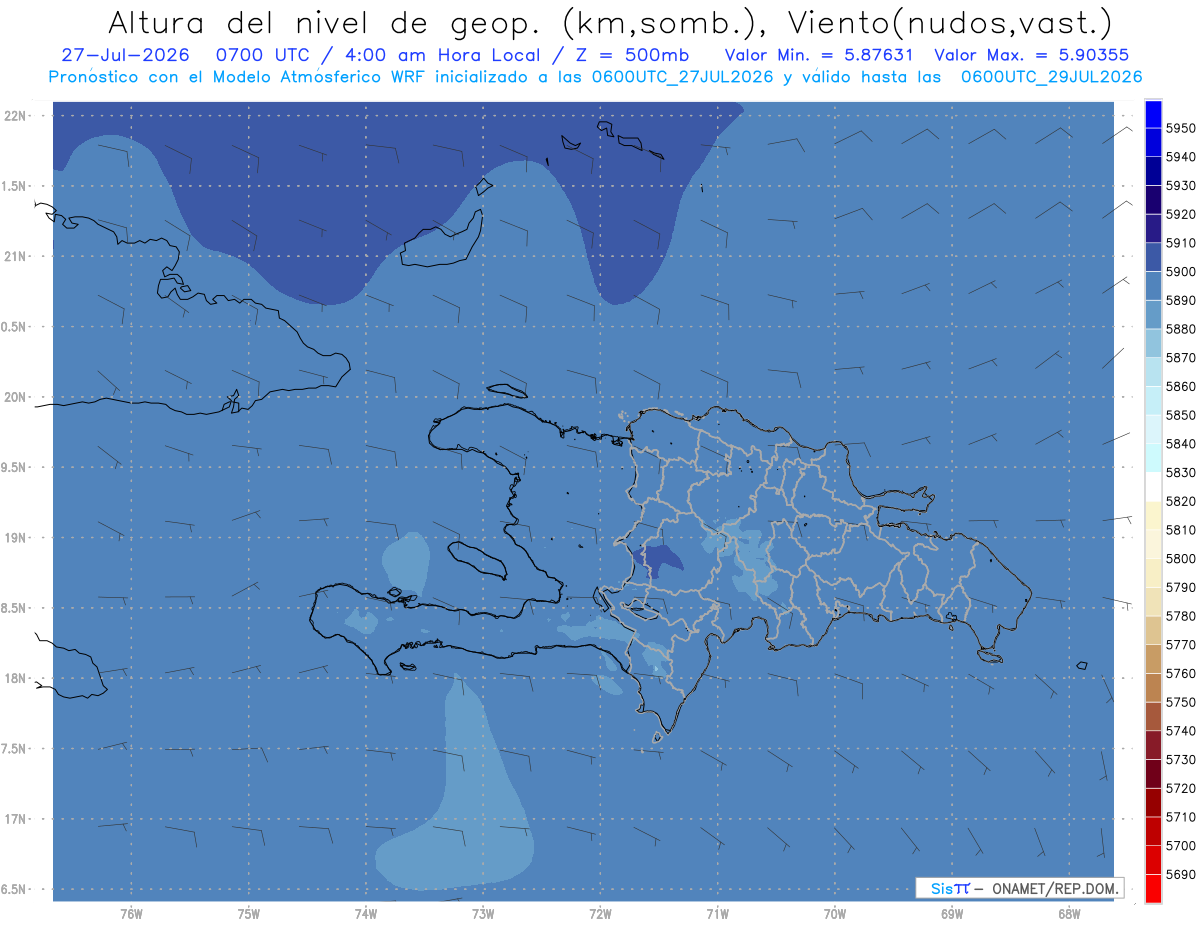Select the 'Valor Min. = 5.87631' text

click(818, 54)
